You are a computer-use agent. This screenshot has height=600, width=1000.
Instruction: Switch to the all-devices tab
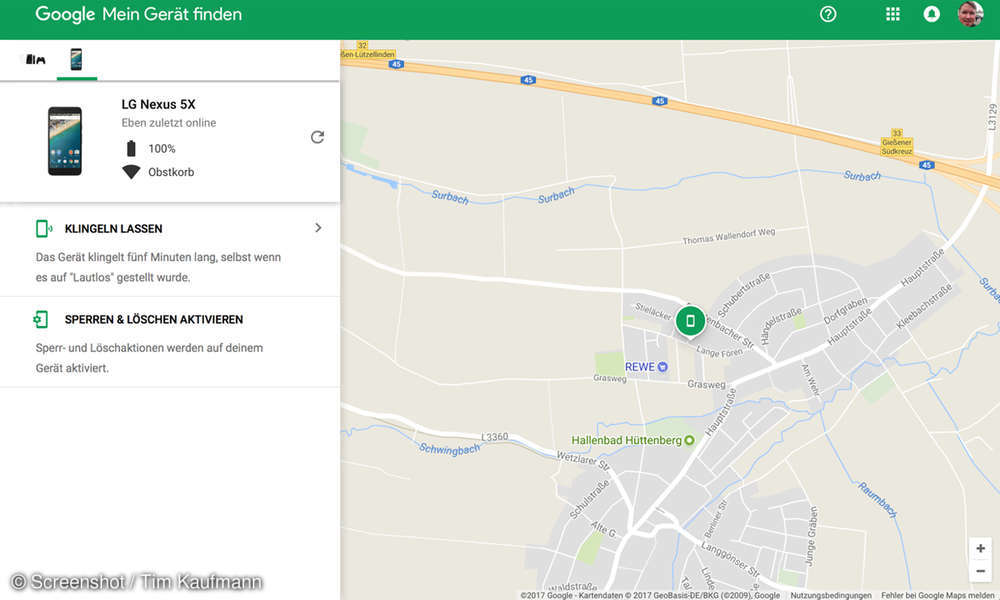[x=35, y=60]
